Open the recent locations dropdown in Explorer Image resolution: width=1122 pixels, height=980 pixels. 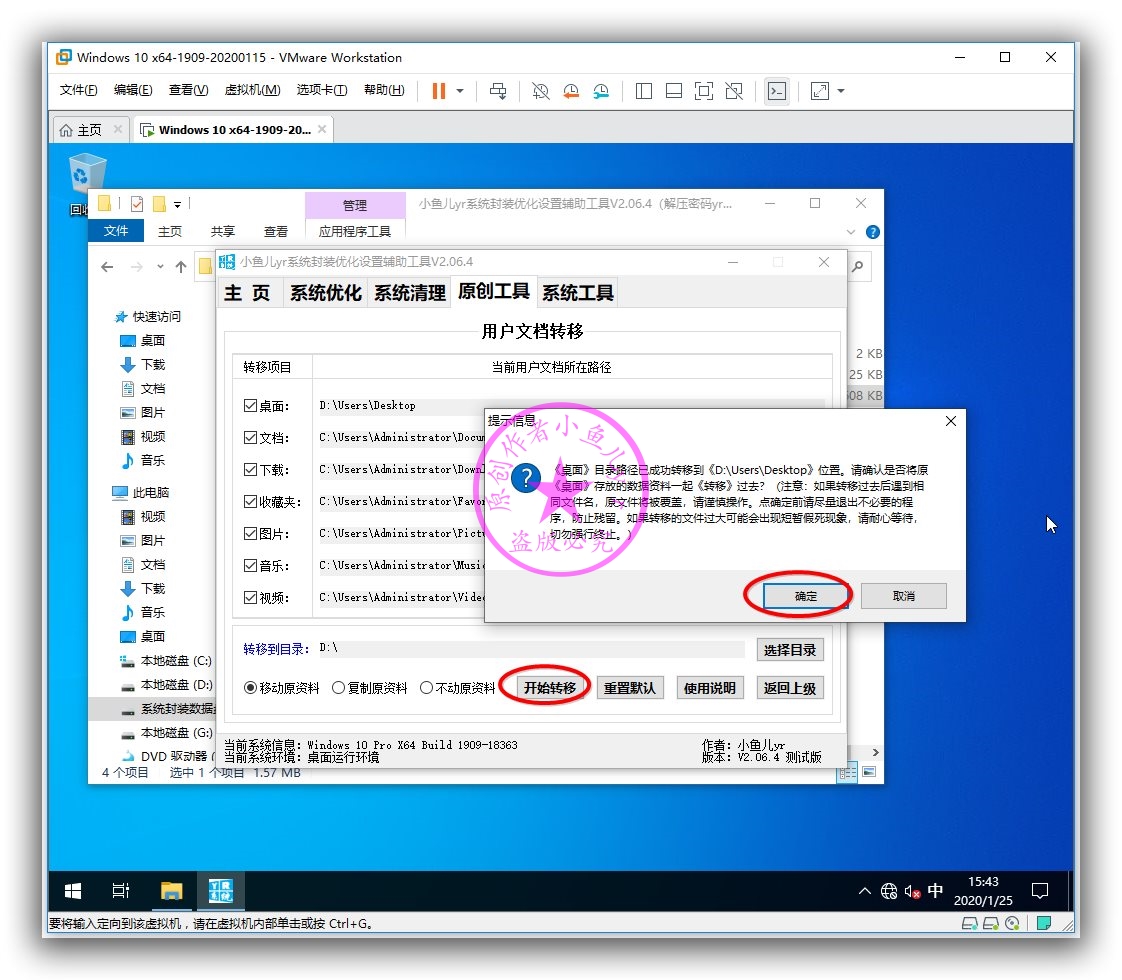(160, 267)
